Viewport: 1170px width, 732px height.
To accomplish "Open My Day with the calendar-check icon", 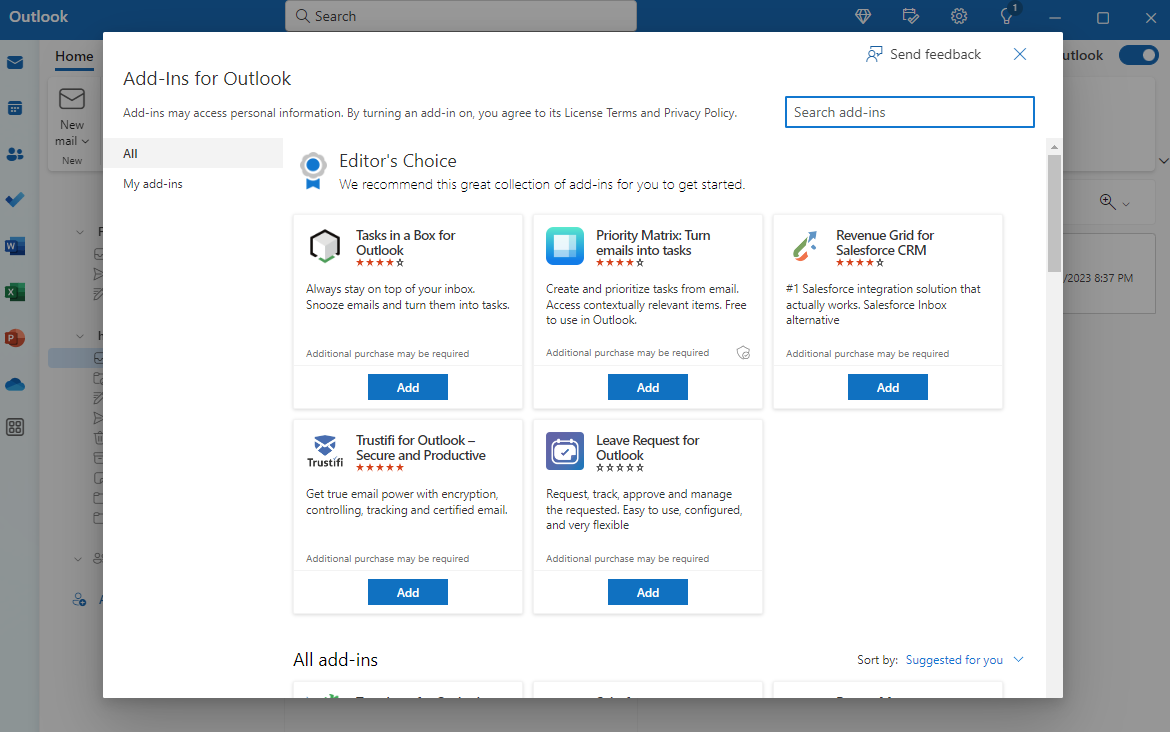I will [910, 16].
